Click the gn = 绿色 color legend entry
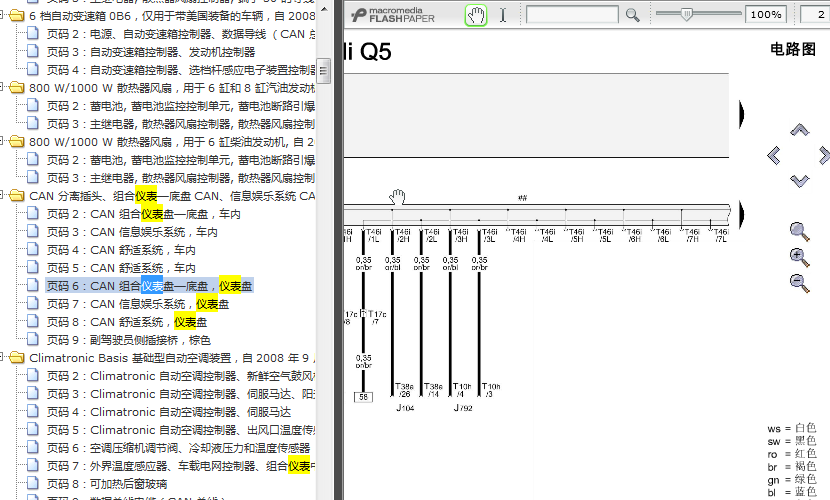 pos(792,479)
